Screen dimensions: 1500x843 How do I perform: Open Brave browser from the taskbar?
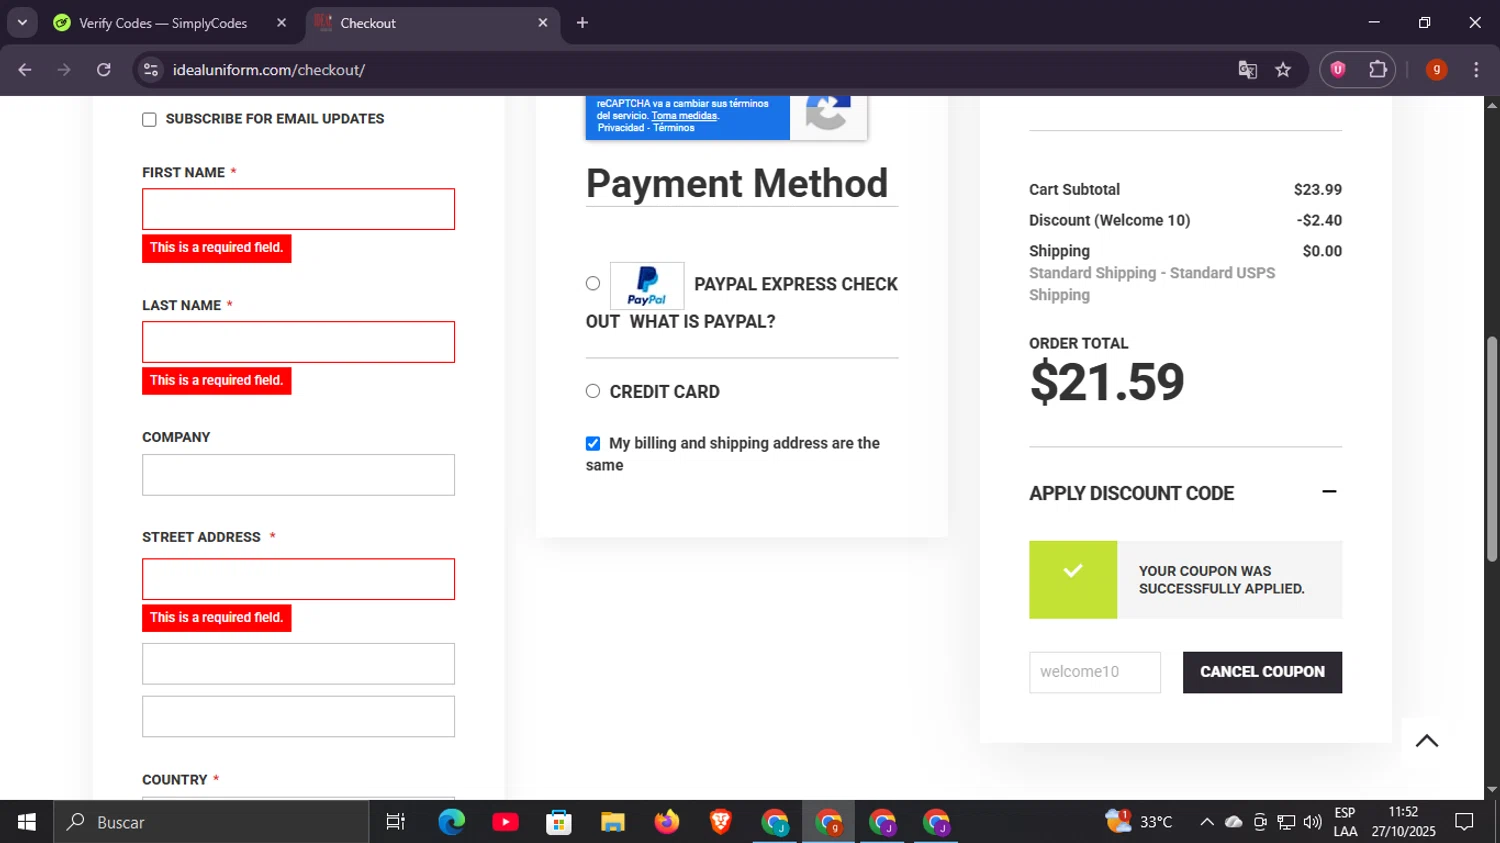[721, 822]
